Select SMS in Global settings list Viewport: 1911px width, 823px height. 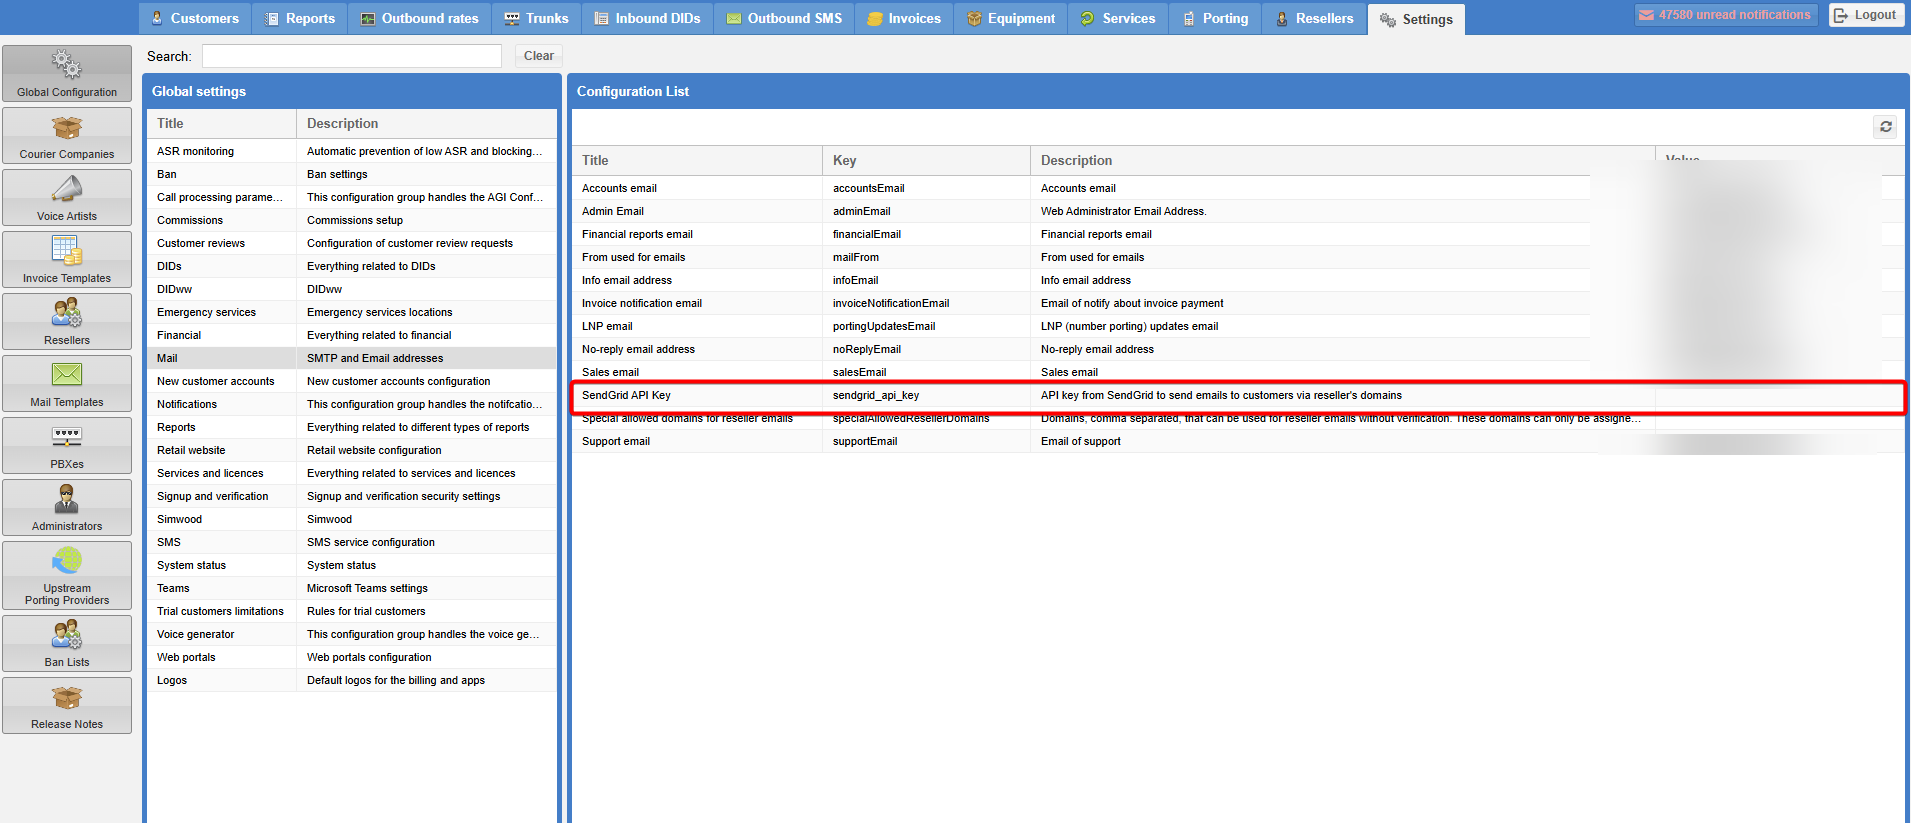tap(169, 542)
